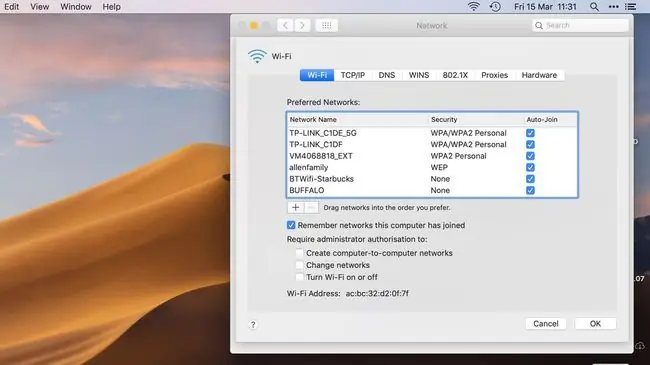Click the Cancel button
Screen dimensions: 650x365
click(x=546, y=324)
